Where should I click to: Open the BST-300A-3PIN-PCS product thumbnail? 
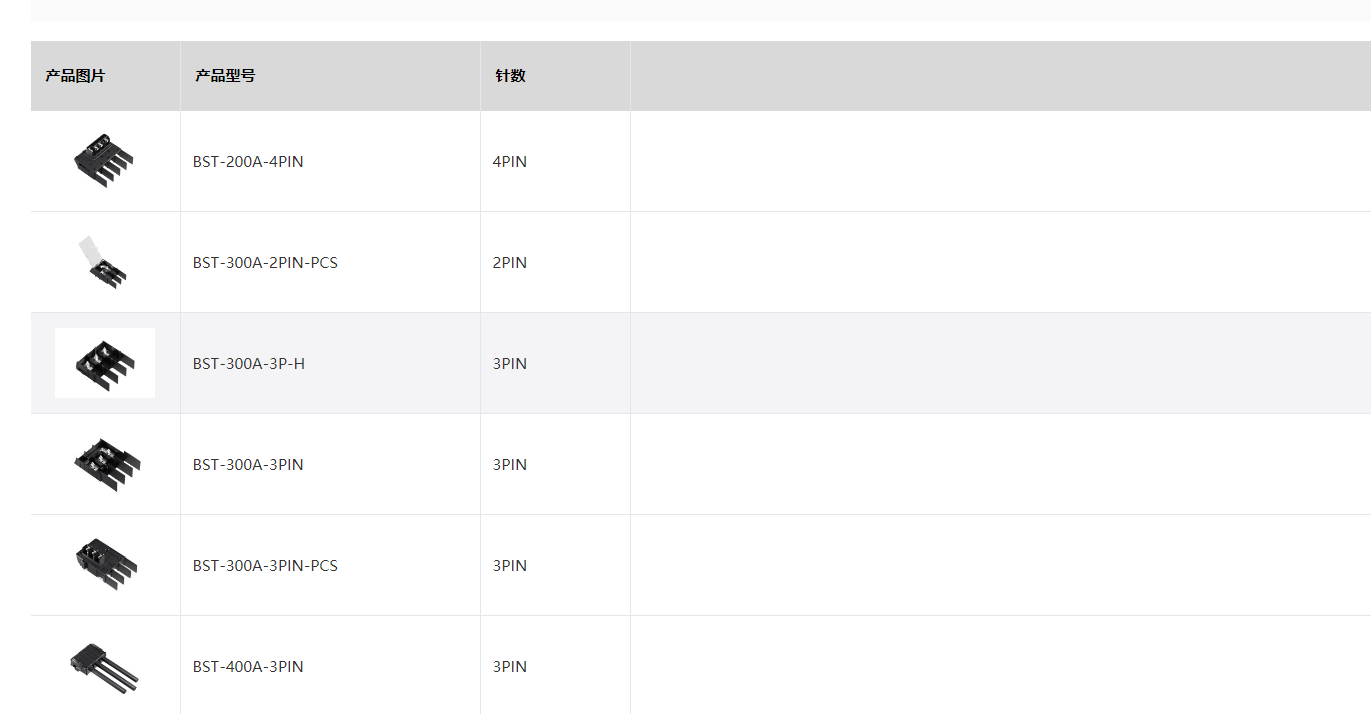click(106, 565)
